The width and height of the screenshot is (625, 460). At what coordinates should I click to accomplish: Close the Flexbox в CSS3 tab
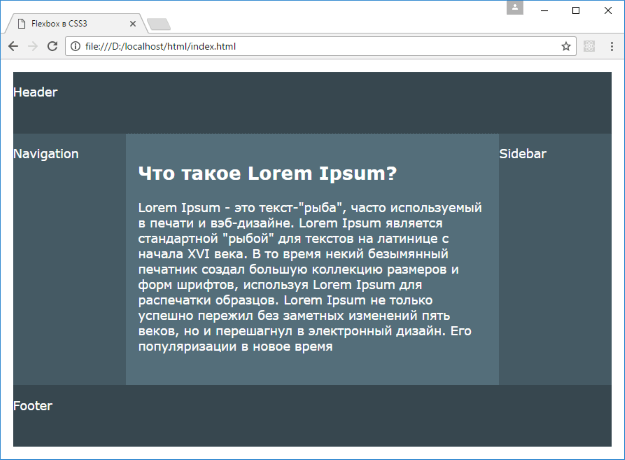(132, 22)
